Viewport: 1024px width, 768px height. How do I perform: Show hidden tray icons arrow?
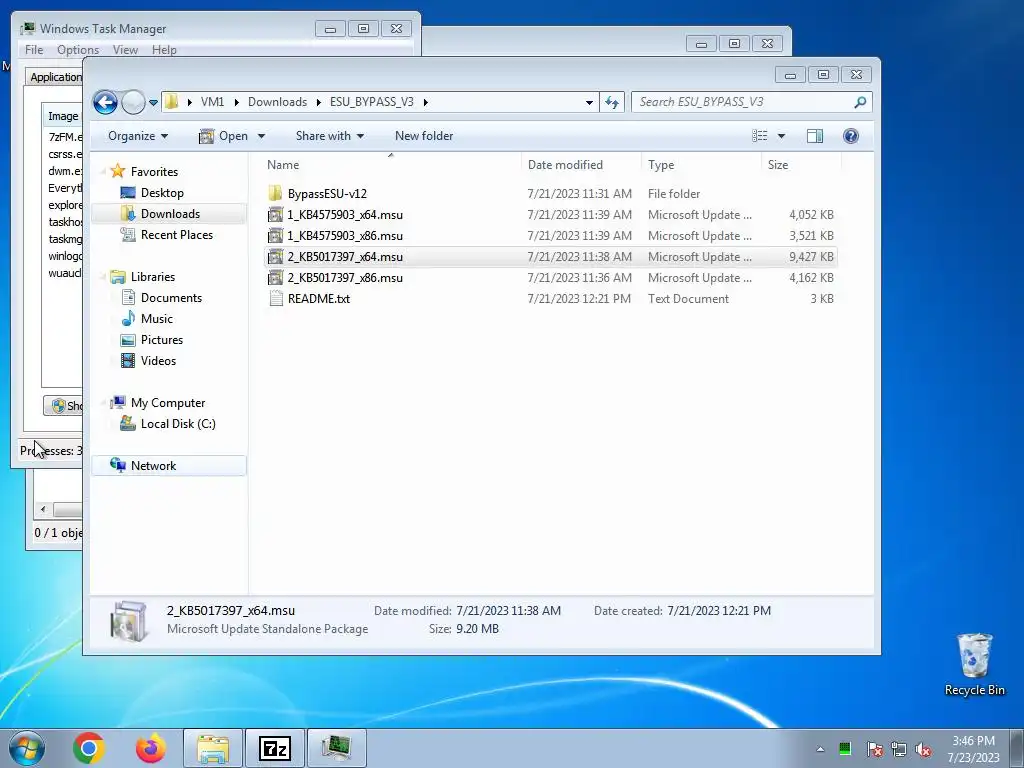820,749
